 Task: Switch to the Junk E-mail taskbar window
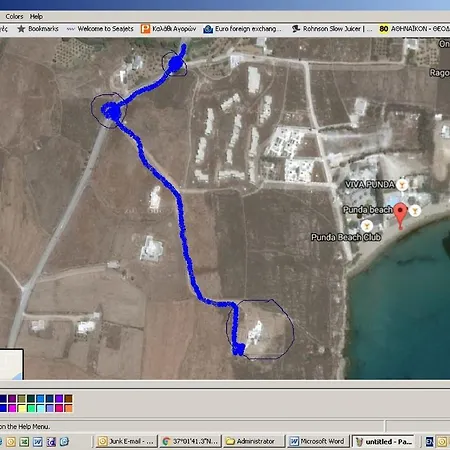click(126, 441)
